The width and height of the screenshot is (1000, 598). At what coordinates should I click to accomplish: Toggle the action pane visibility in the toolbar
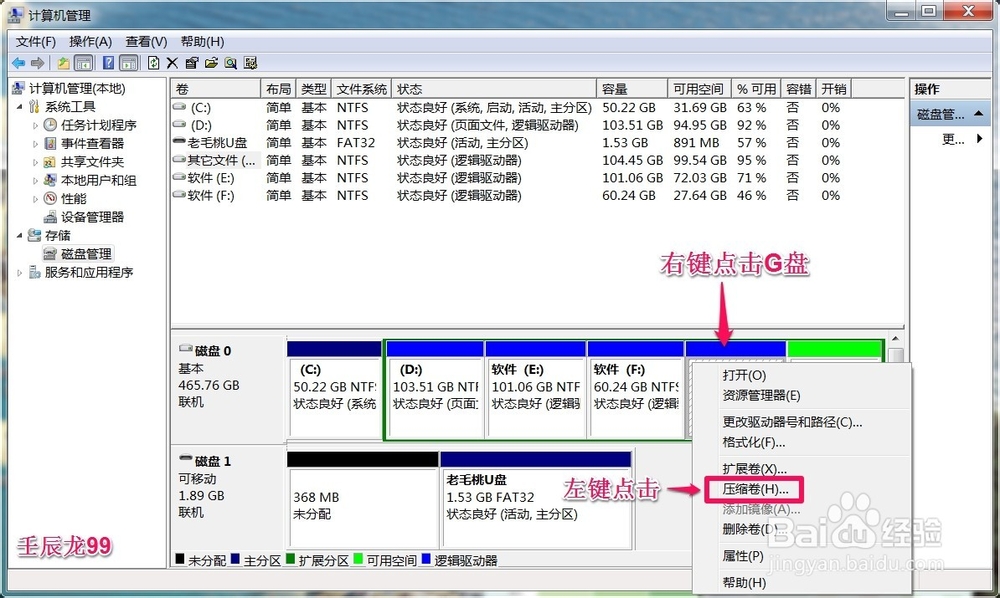click(x=128, y=63)
